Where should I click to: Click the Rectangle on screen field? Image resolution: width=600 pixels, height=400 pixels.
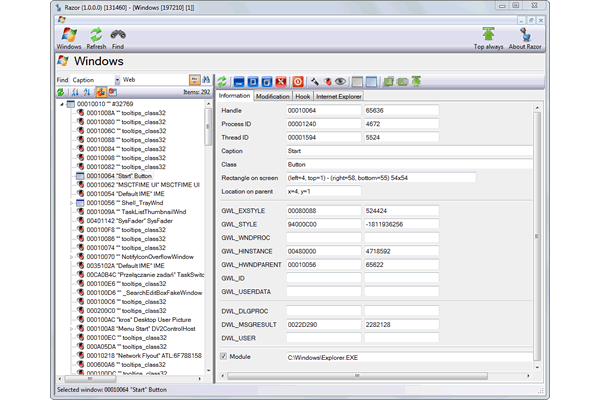381,178
